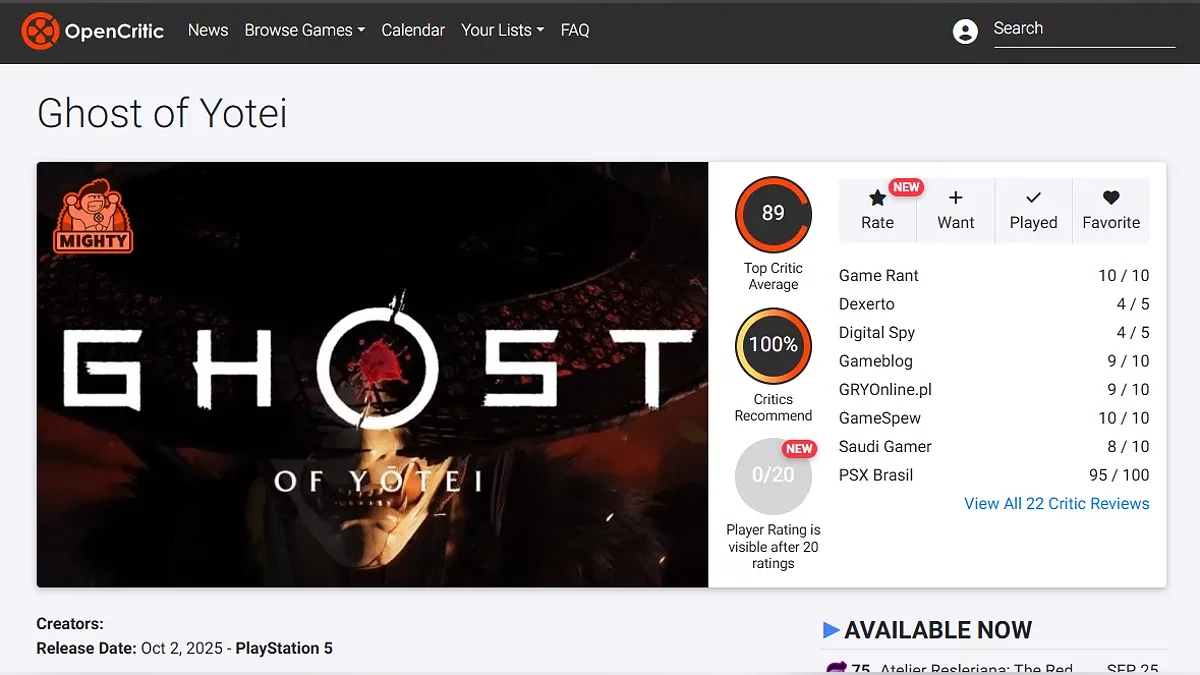1200x675 pixels.
Task: Click the 100% Critics Recommend circle
Action: 773,345
